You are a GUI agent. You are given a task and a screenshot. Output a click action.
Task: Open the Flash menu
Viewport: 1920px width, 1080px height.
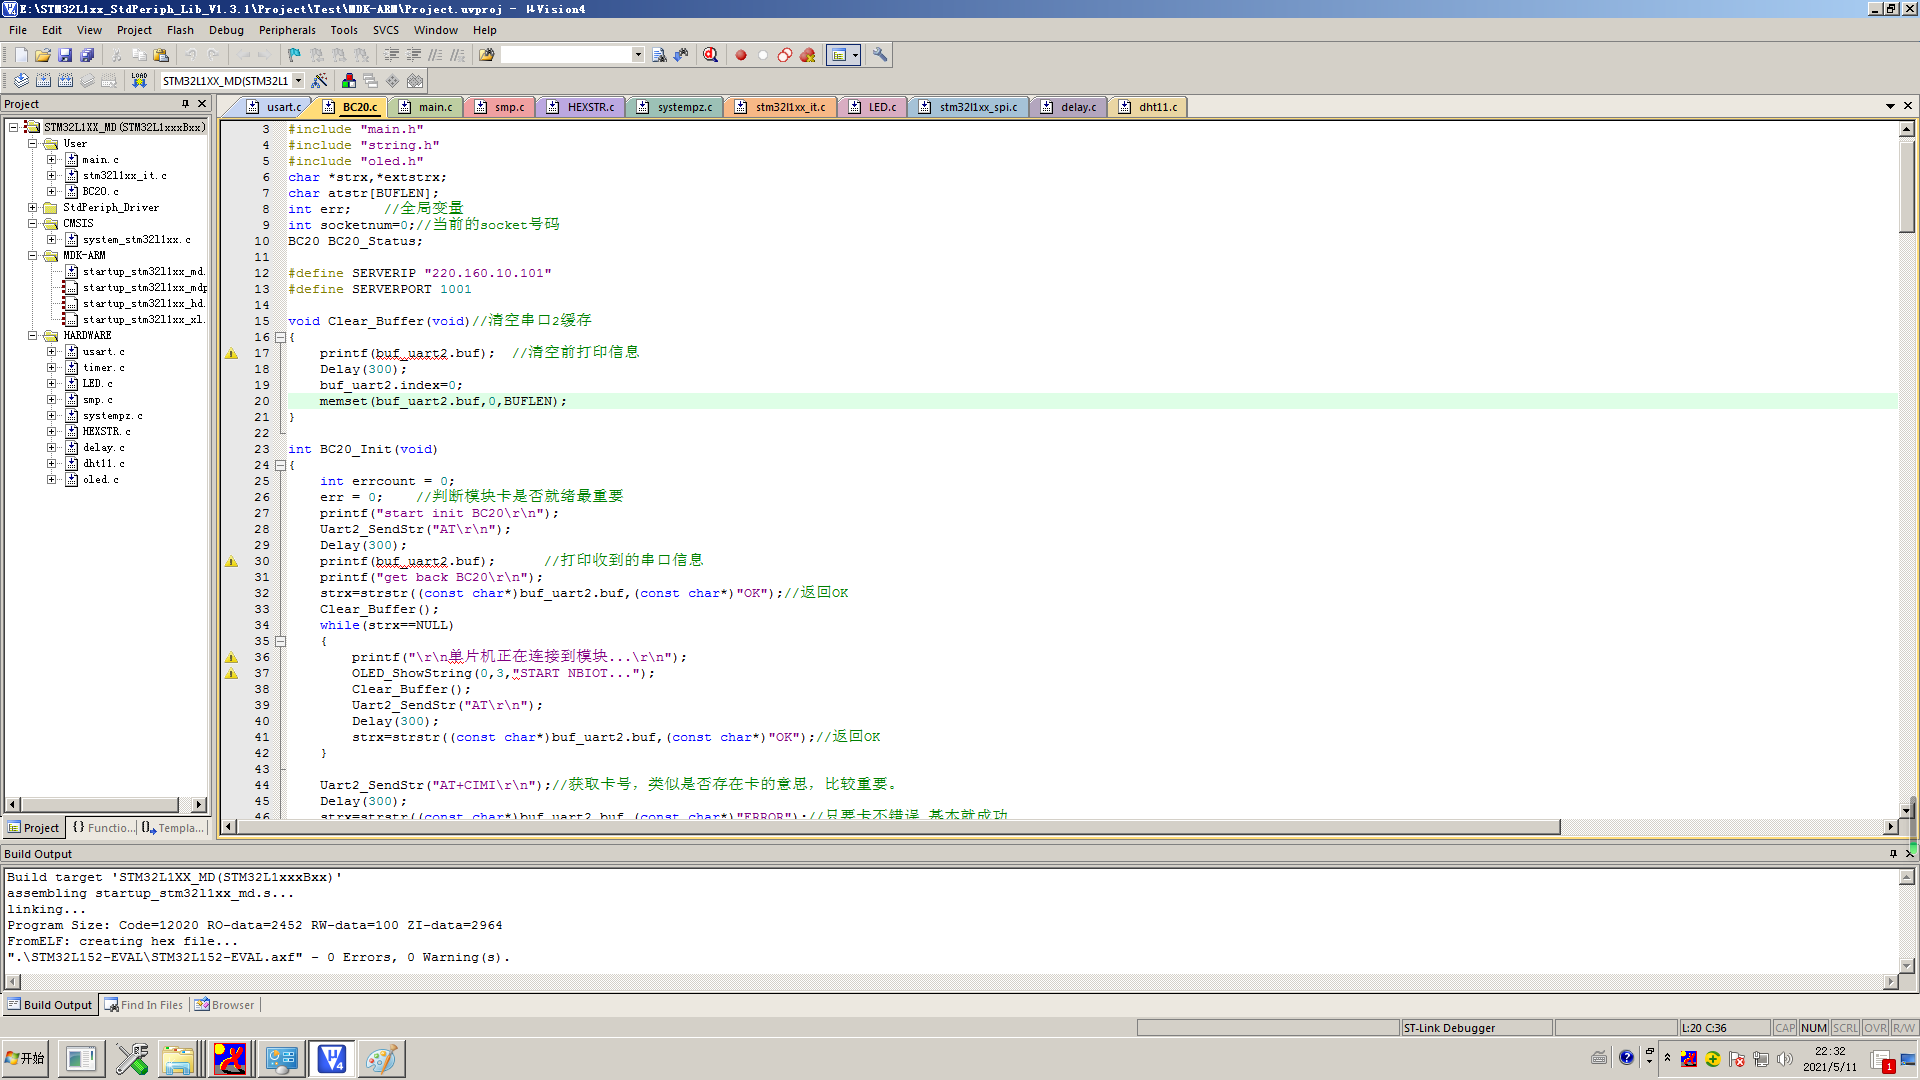180,30
